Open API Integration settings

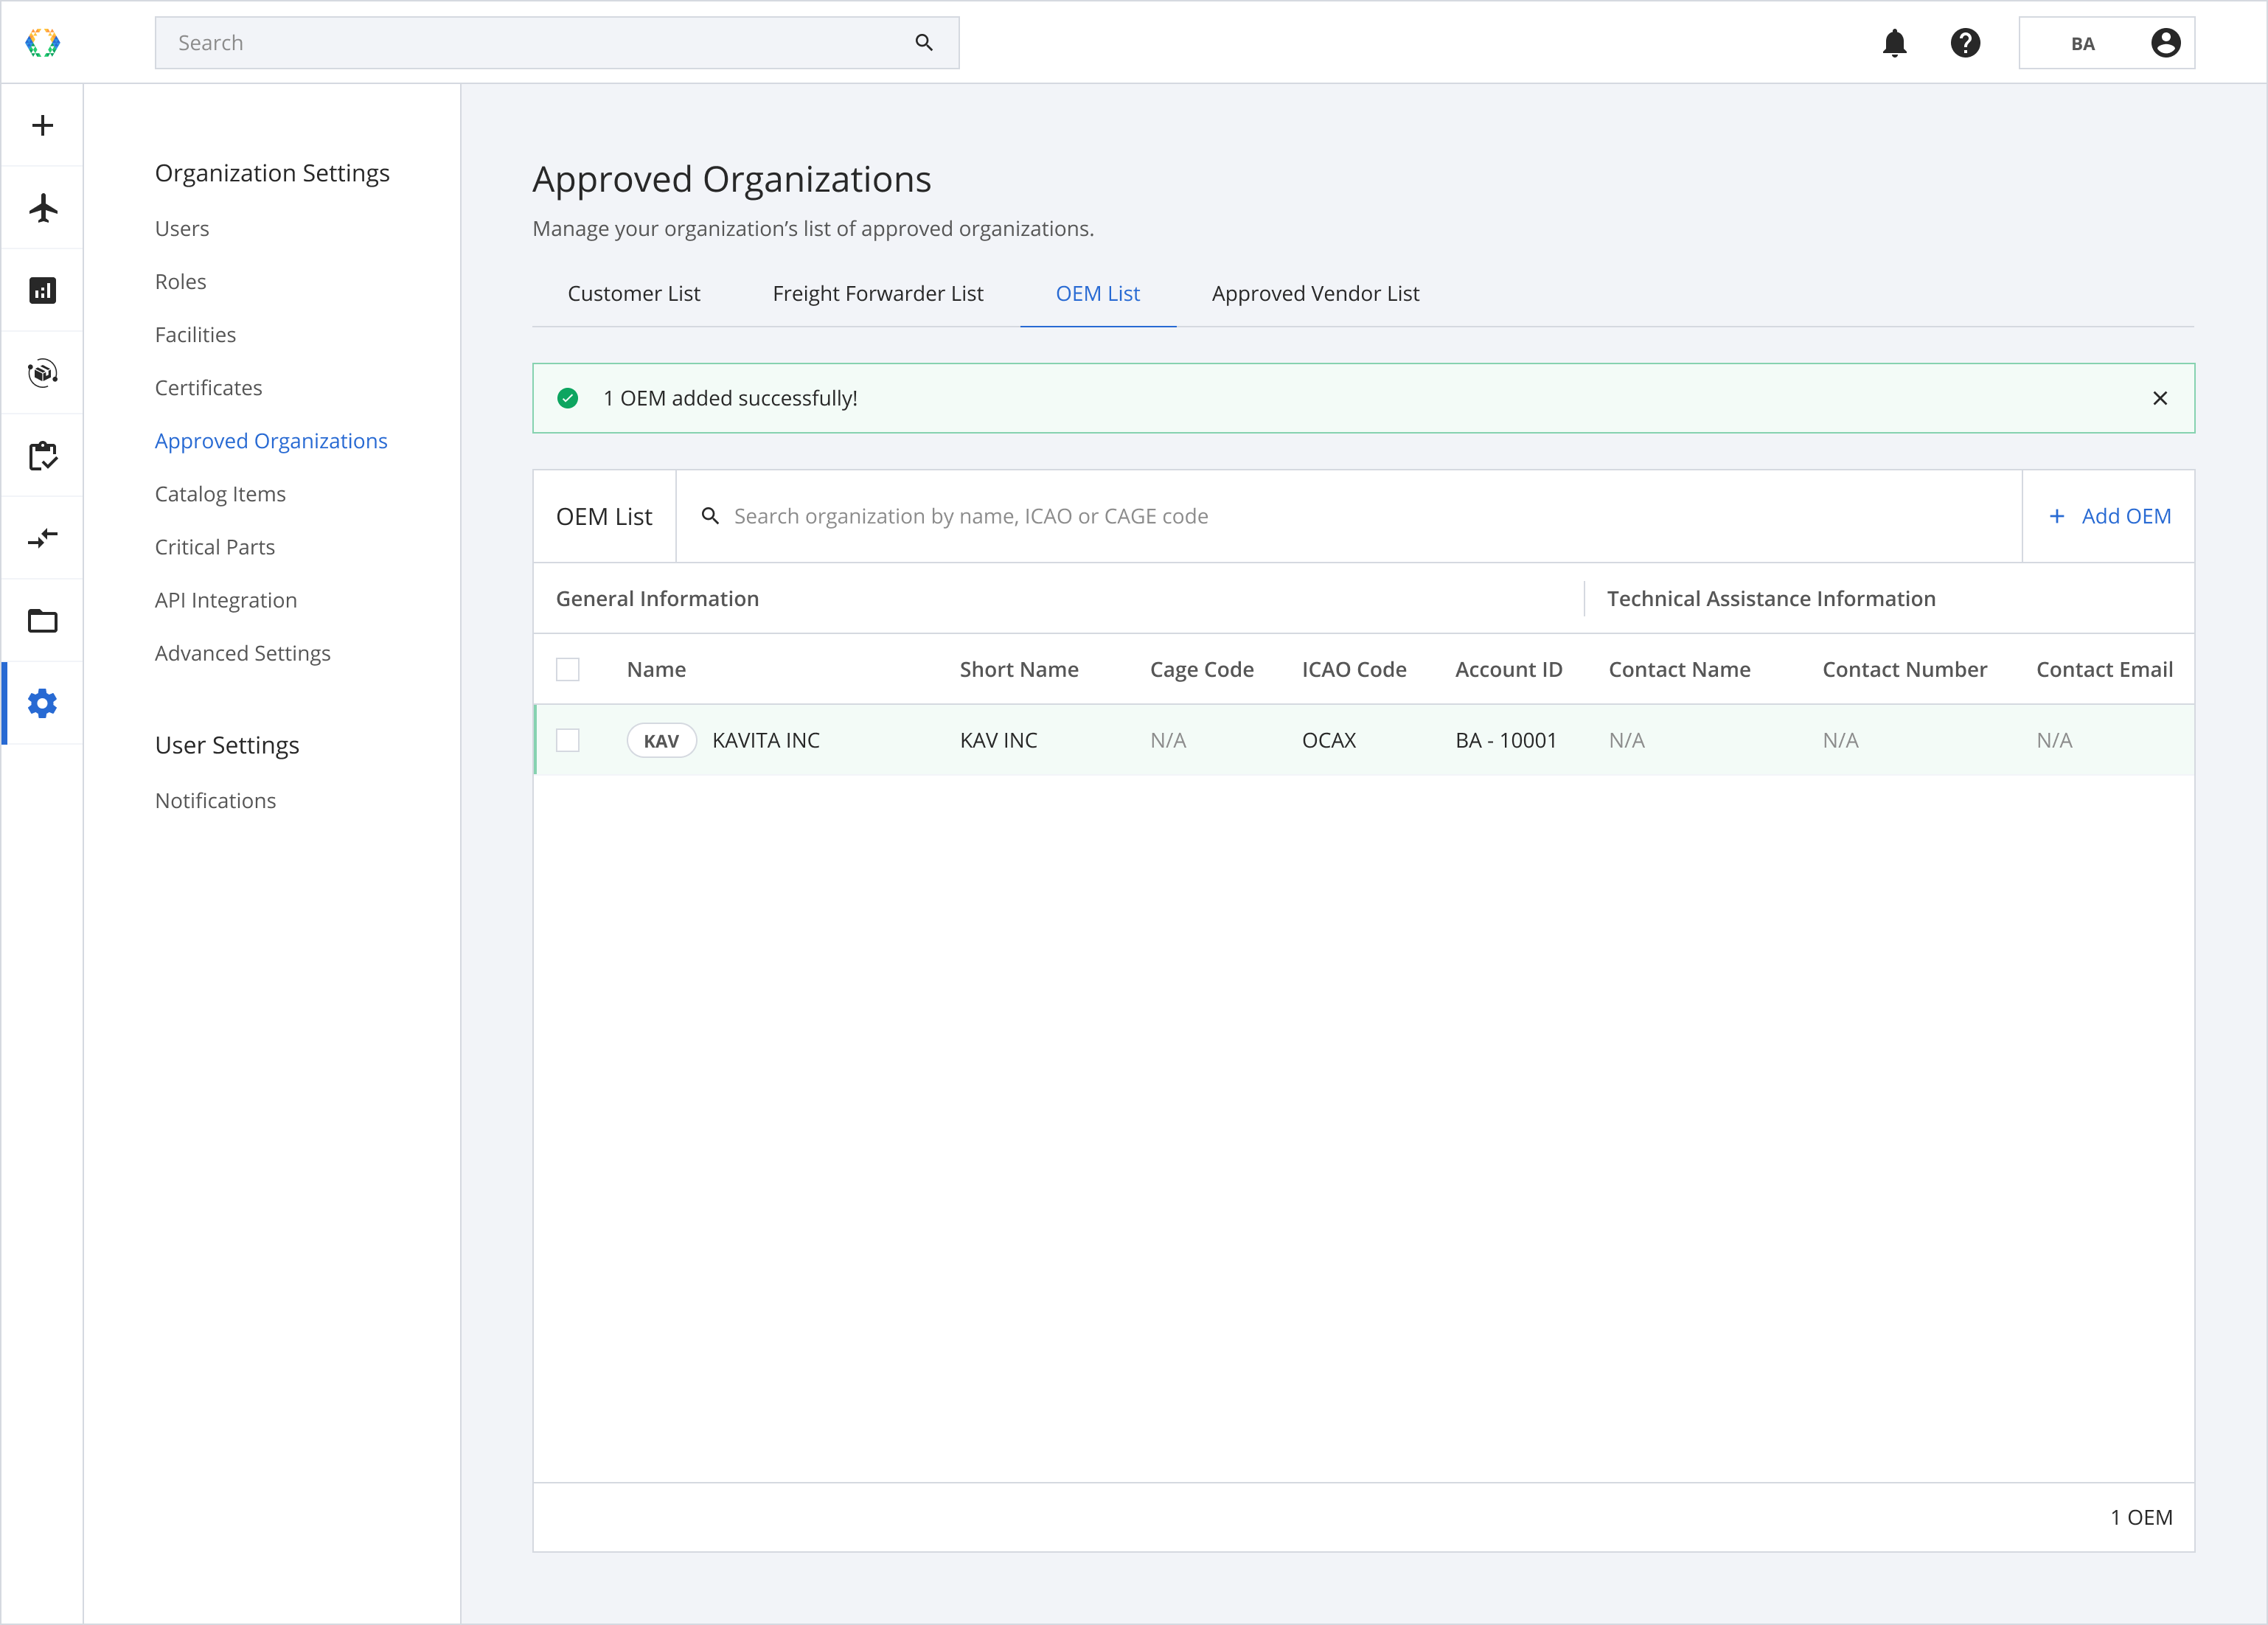[226, 599]
